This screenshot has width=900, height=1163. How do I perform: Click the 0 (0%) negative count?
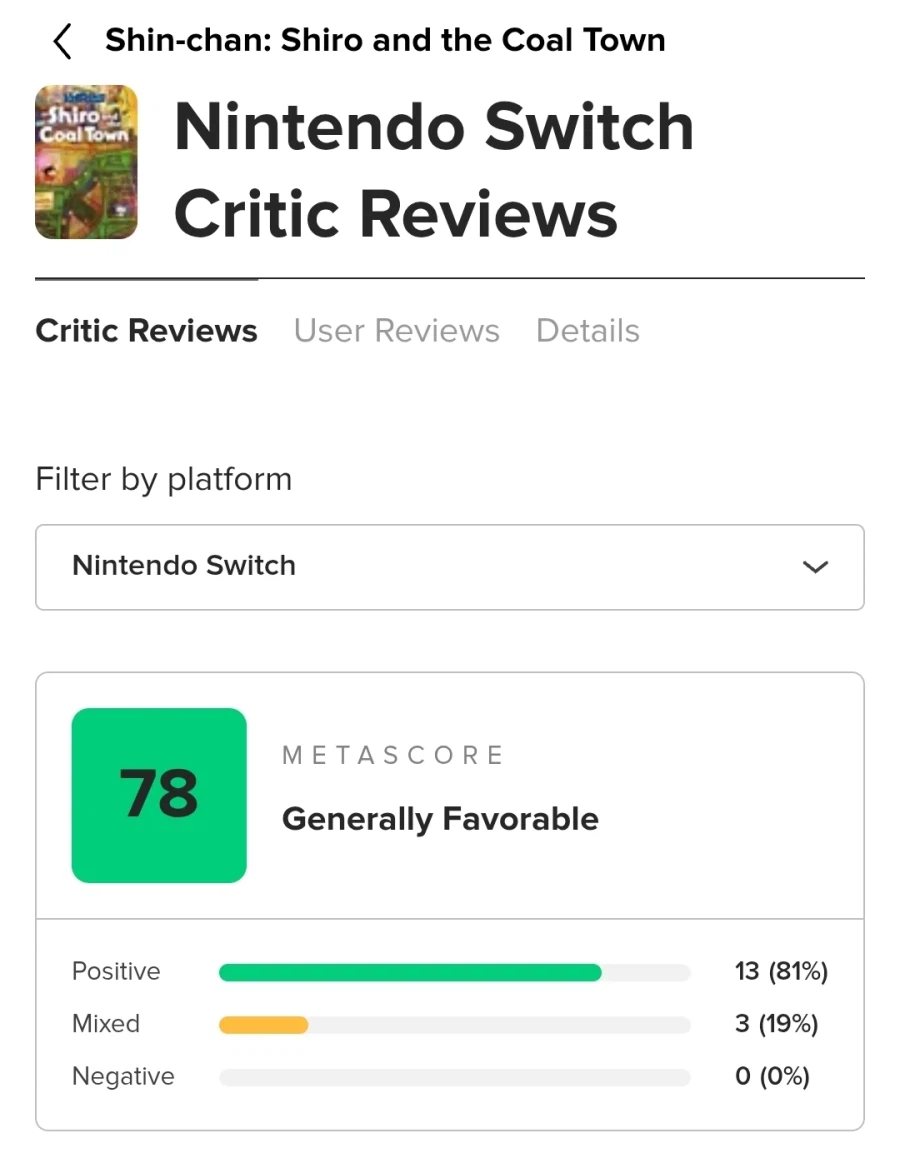772,1077
